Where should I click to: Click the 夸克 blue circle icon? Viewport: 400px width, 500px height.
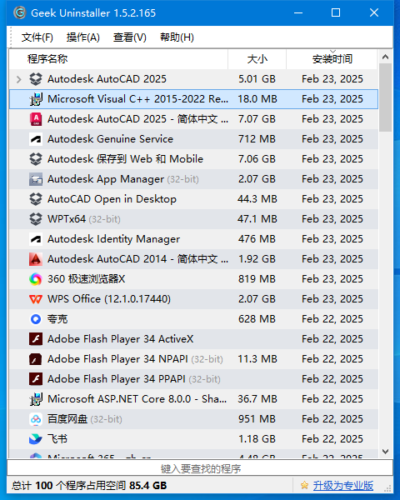pyautogui.click(x=36, y=319)
